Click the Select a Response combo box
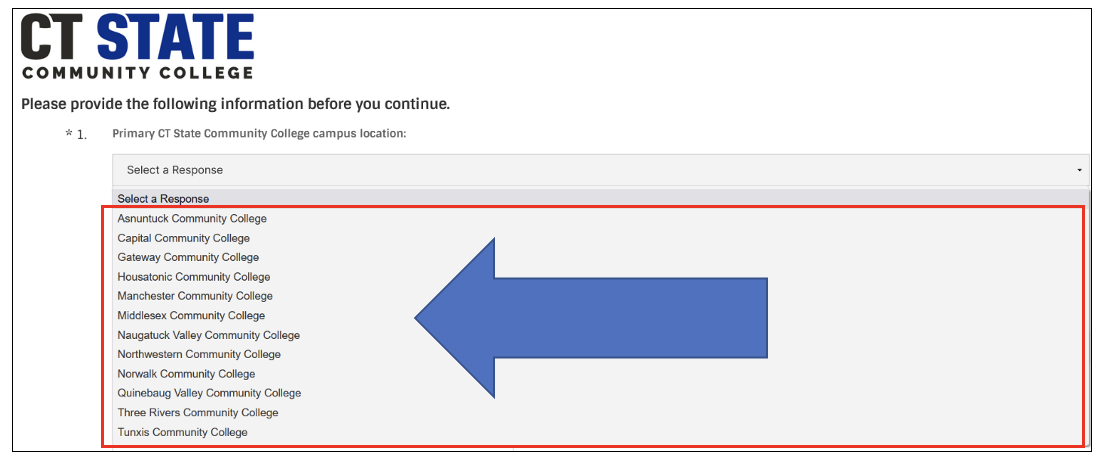This screenshot has width=1110, height=462. (600, 170)
